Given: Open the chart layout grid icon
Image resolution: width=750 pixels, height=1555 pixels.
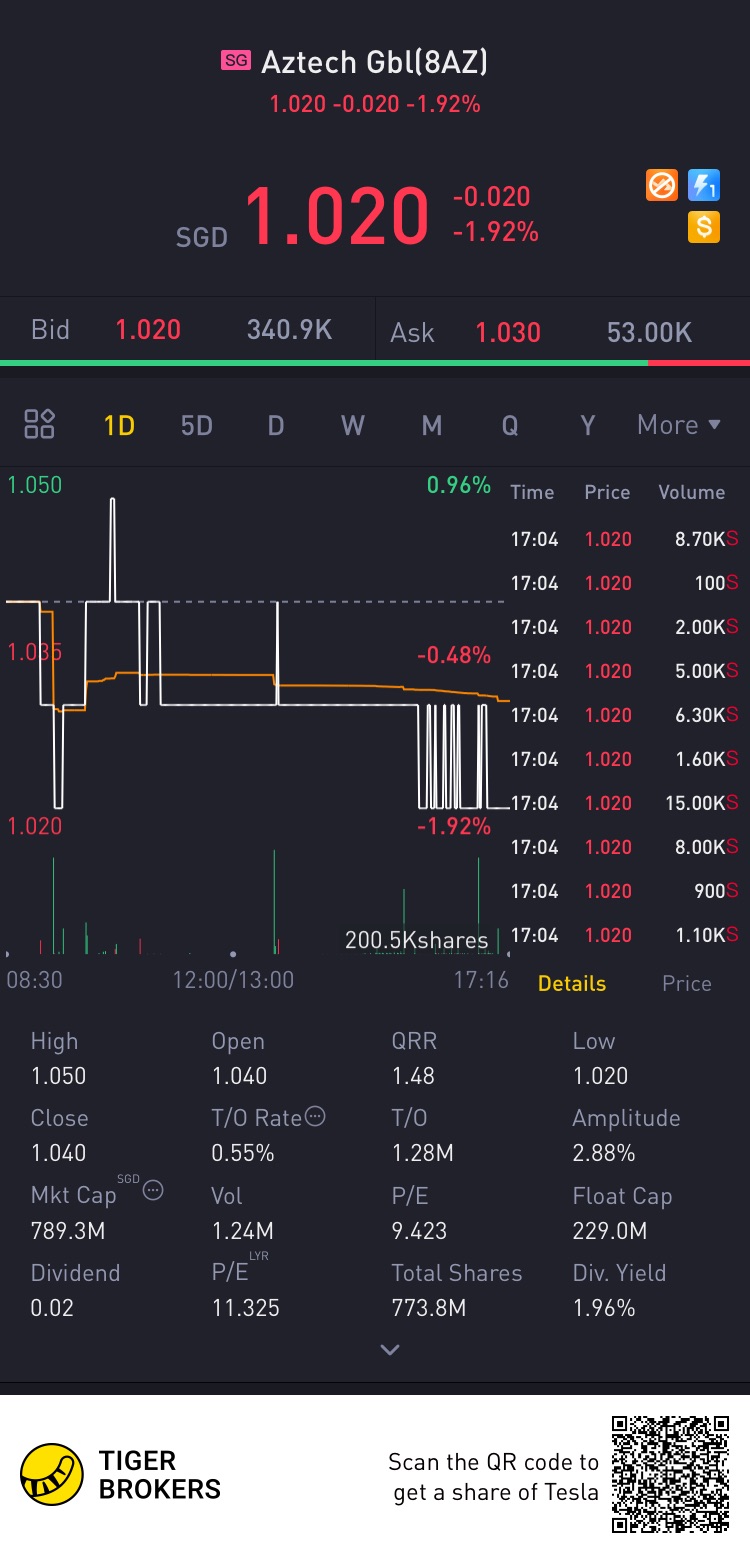Looking at the screenshot, I should [x=39, y=424].
